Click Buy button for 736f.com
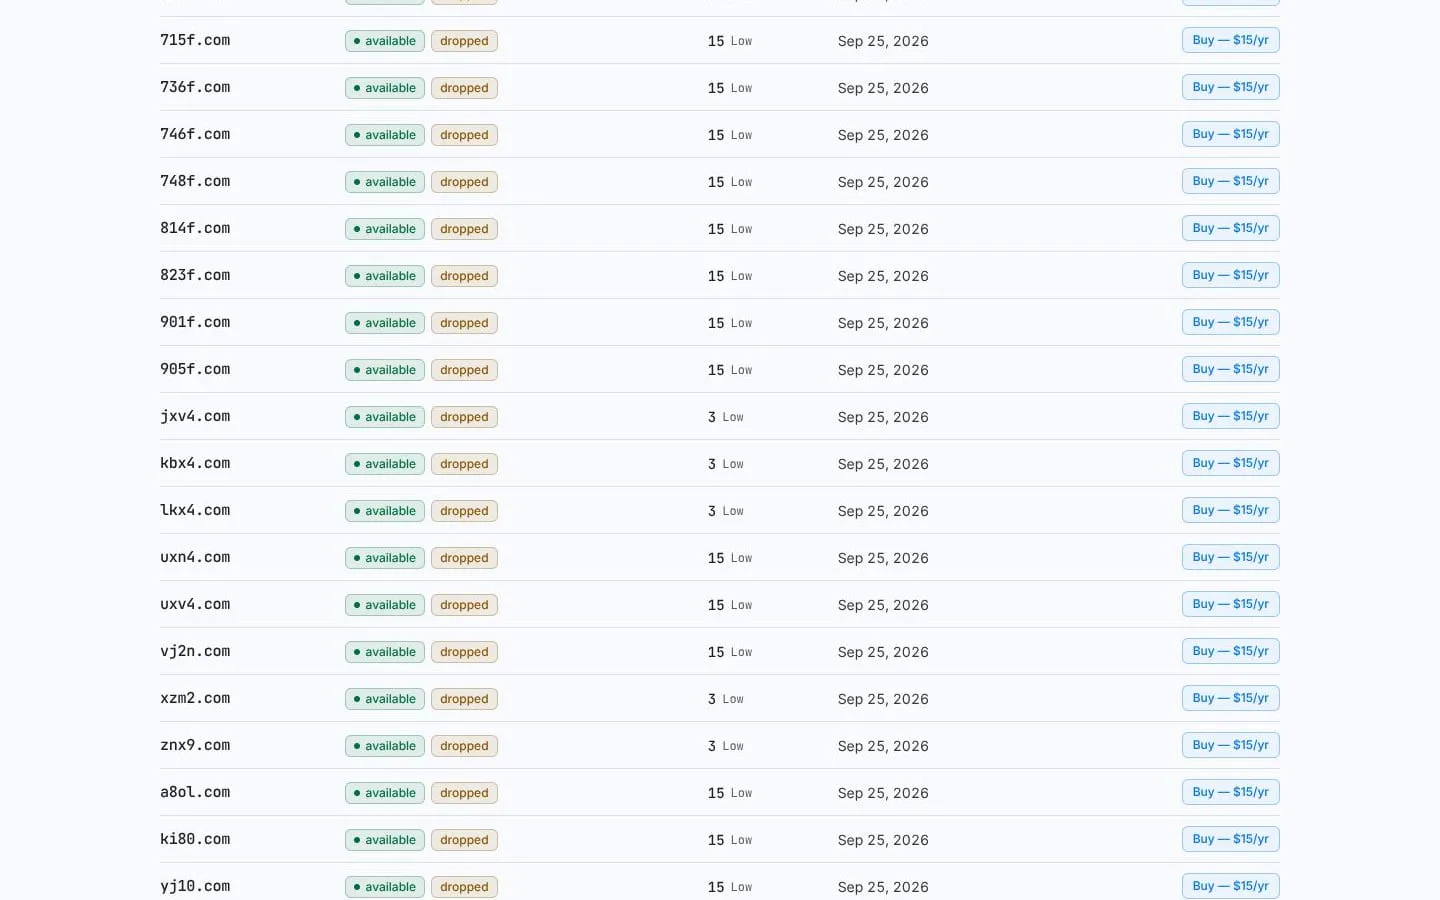 click(1230, 87)
